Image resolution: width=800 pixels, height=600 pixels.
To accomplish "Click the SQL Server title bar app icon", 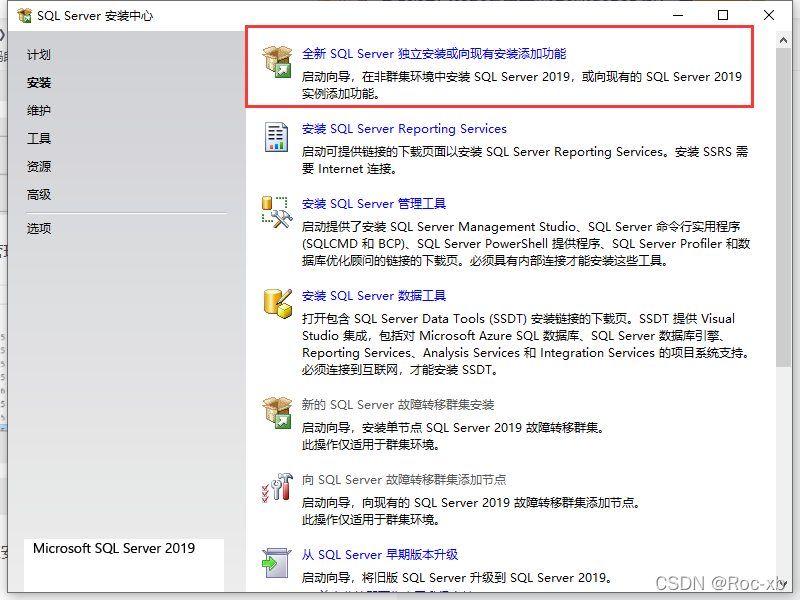I will point(24,16).
